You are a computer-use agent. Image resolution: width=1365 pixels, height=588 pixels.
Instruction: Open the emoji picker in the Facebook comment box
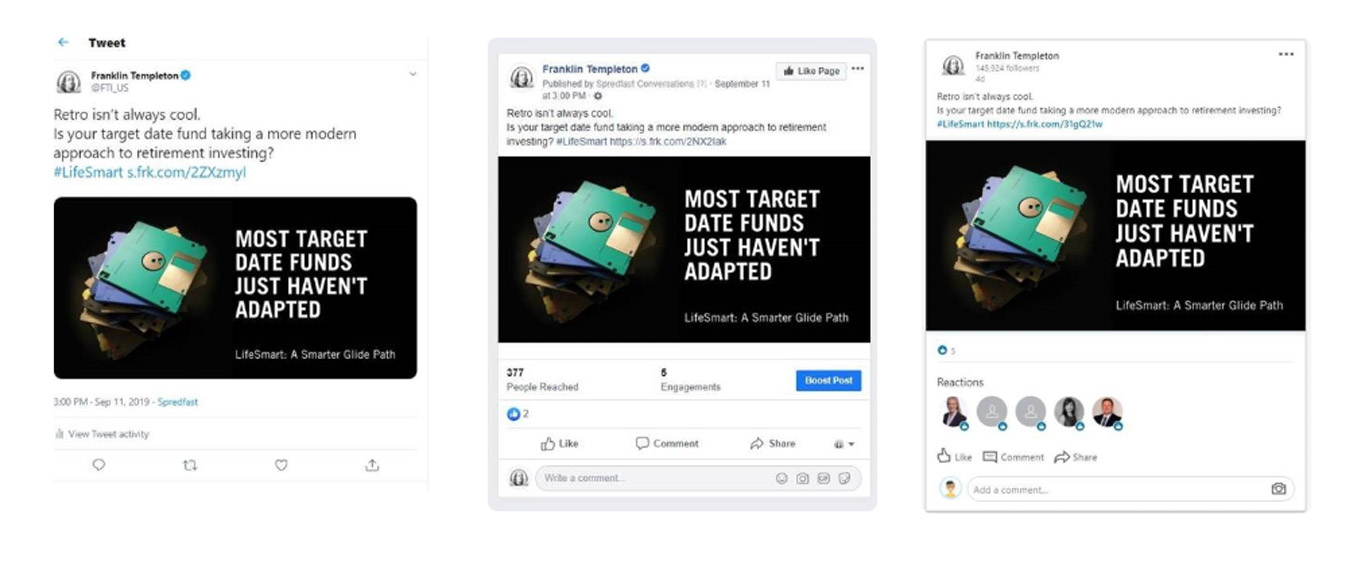tap(782, 479)
